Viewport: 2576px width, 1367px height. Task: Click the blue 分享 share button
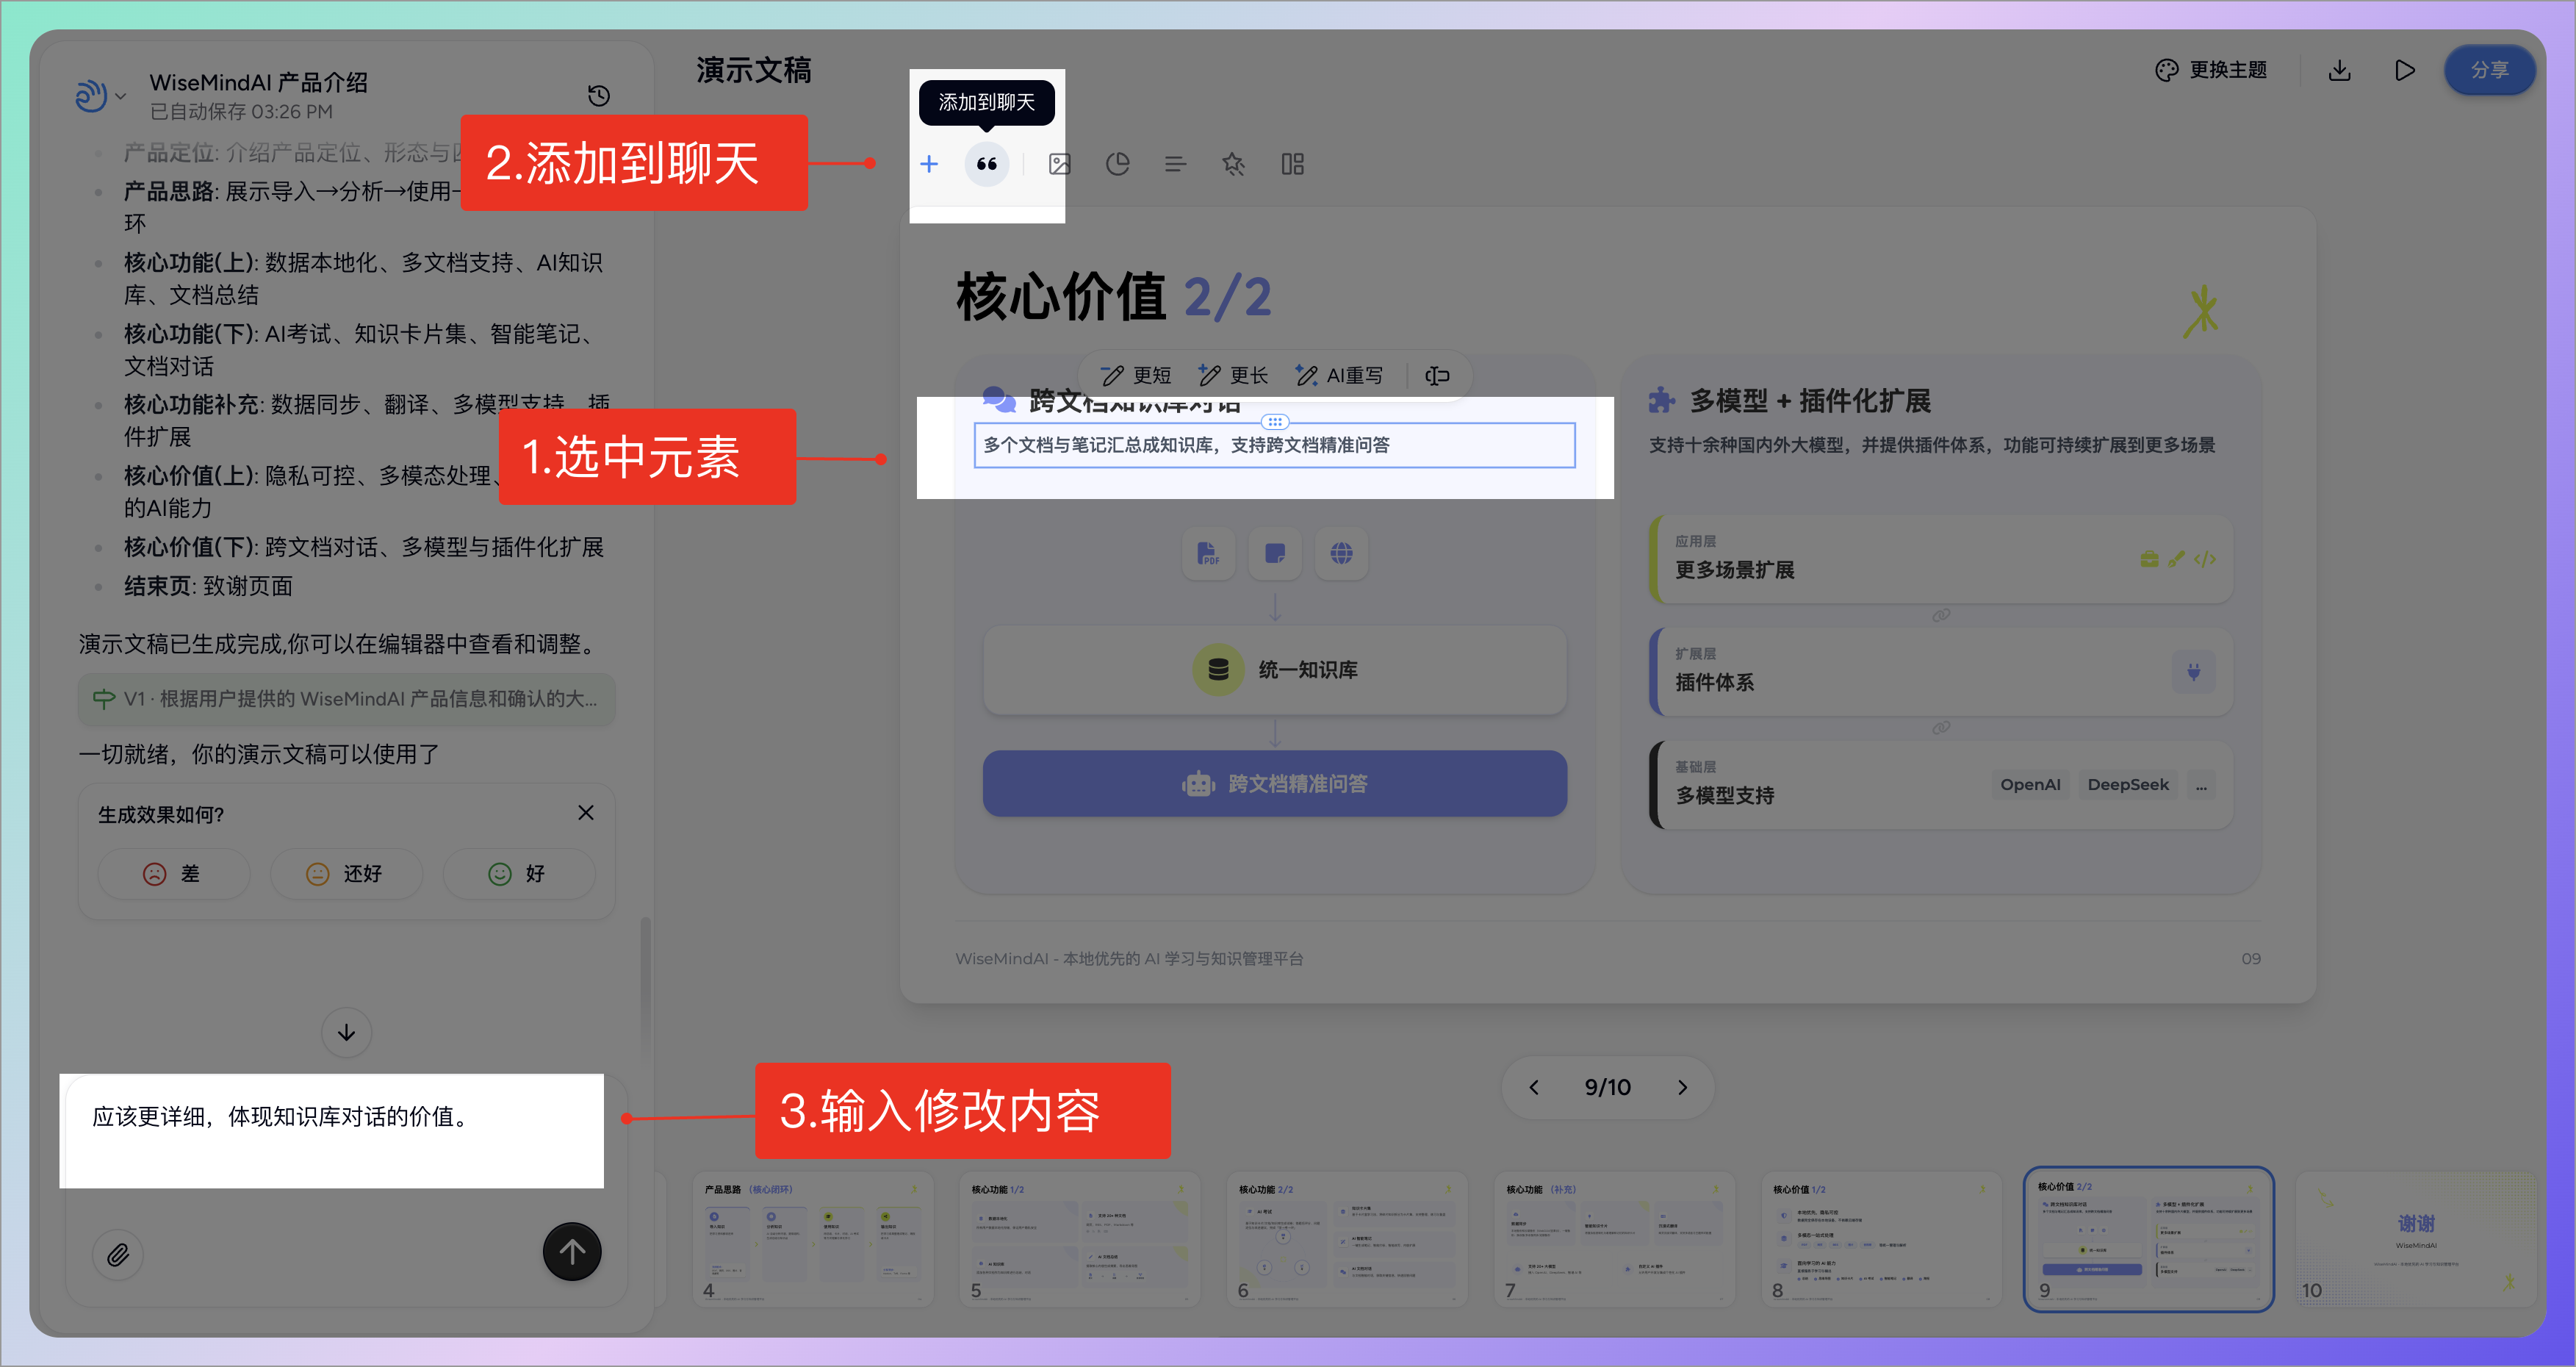[2488, 70]
